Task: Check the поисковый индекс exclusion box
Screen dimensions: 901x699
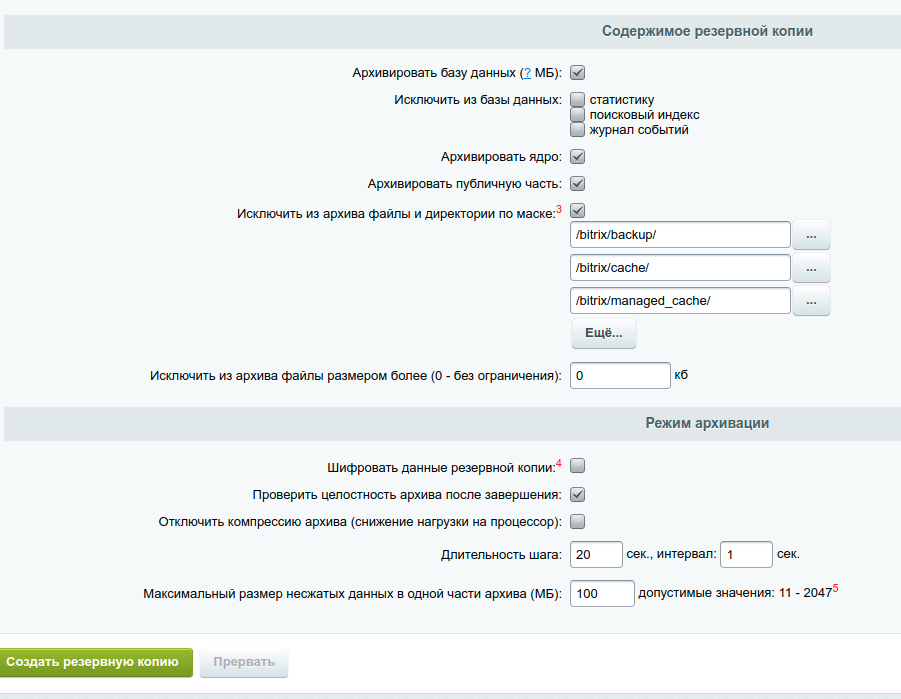Action: coord(577,114)
